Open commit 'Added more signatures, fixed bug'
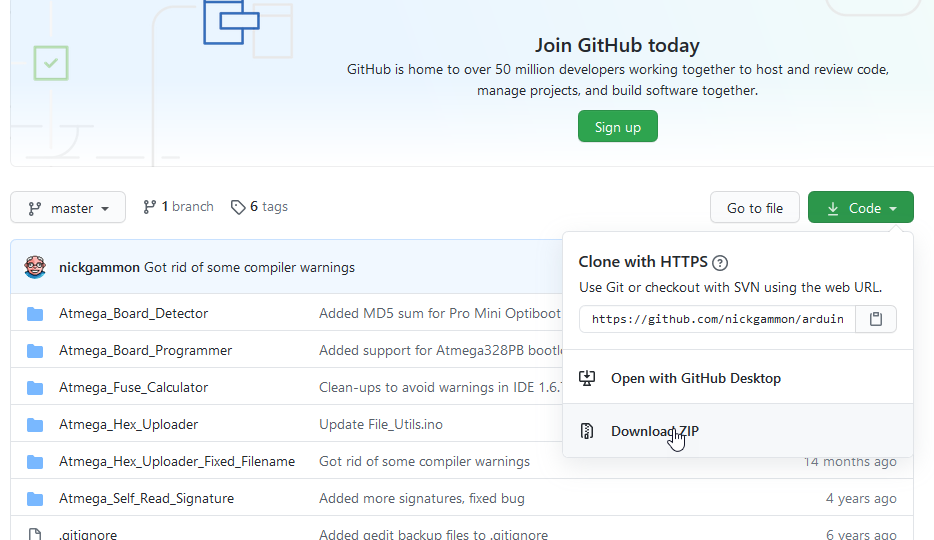This screenshot has width=934, height=540. point(422,498)
